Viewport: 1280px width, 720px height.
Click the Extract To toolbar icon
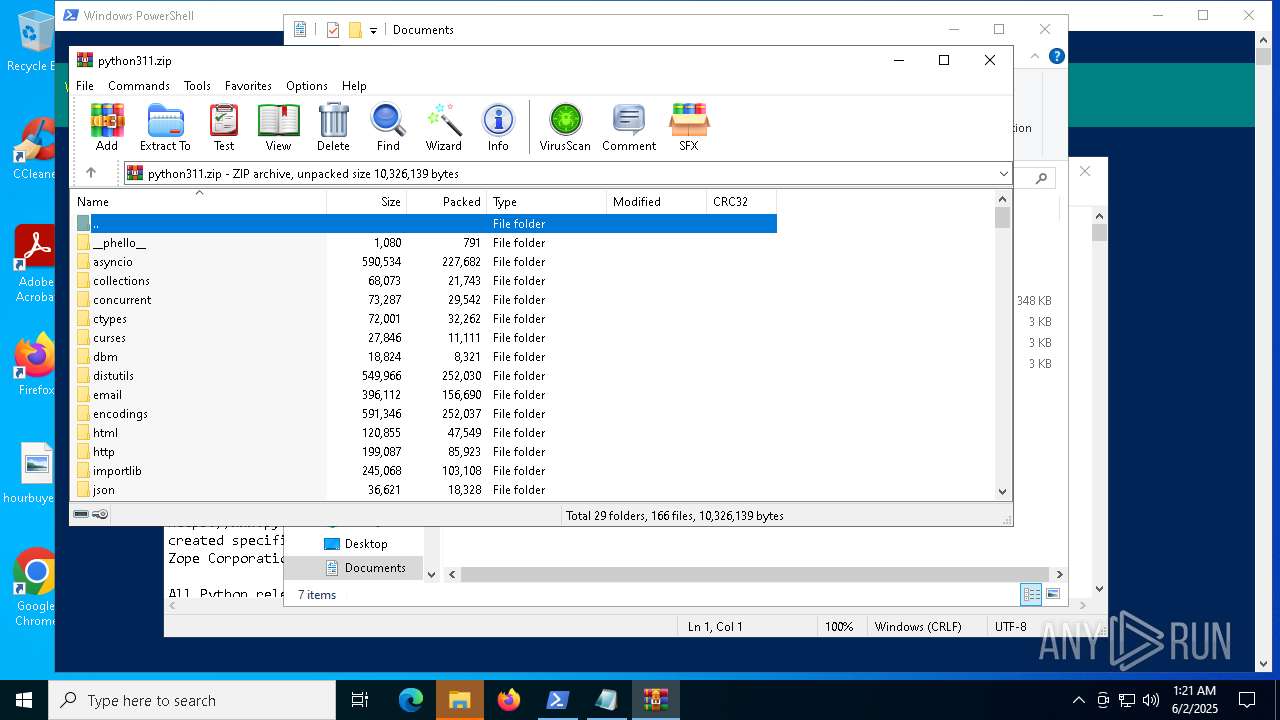165,127
